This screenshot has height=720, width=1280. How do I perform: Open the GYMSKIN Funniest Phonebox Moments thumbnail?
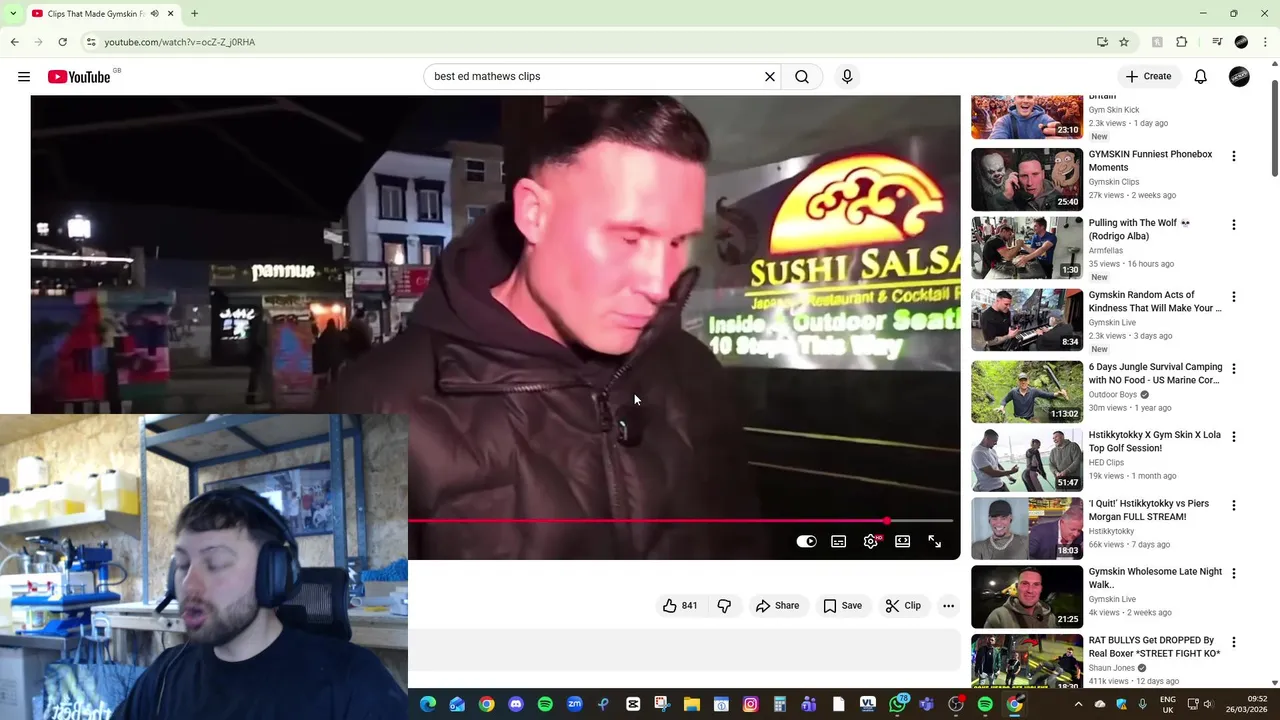1027,180
